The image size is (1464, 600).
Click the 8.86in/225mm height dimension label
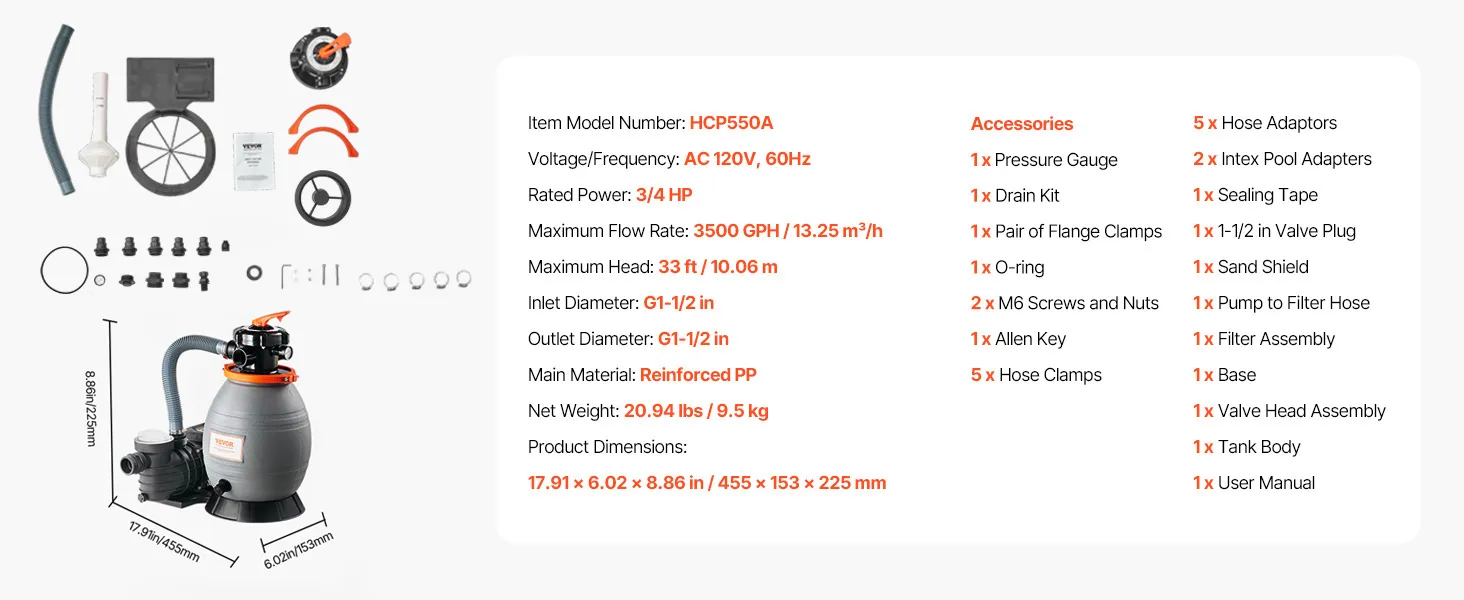click(x=91, y=408)
